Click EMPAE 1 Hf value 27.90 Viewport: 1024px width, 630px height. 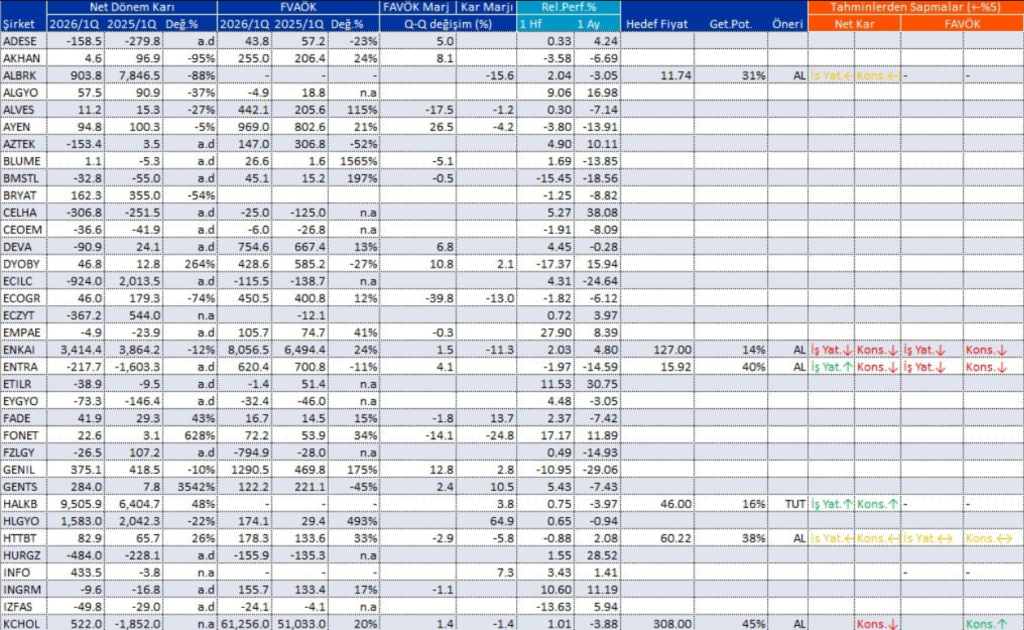click(556, 332)
